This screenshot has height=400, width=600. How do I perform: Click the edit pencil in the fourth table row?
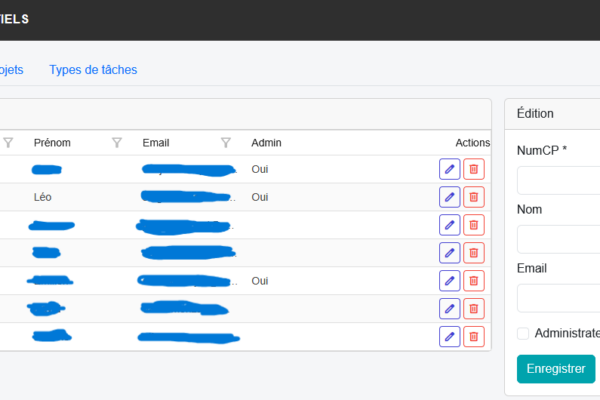pos(449,253)
